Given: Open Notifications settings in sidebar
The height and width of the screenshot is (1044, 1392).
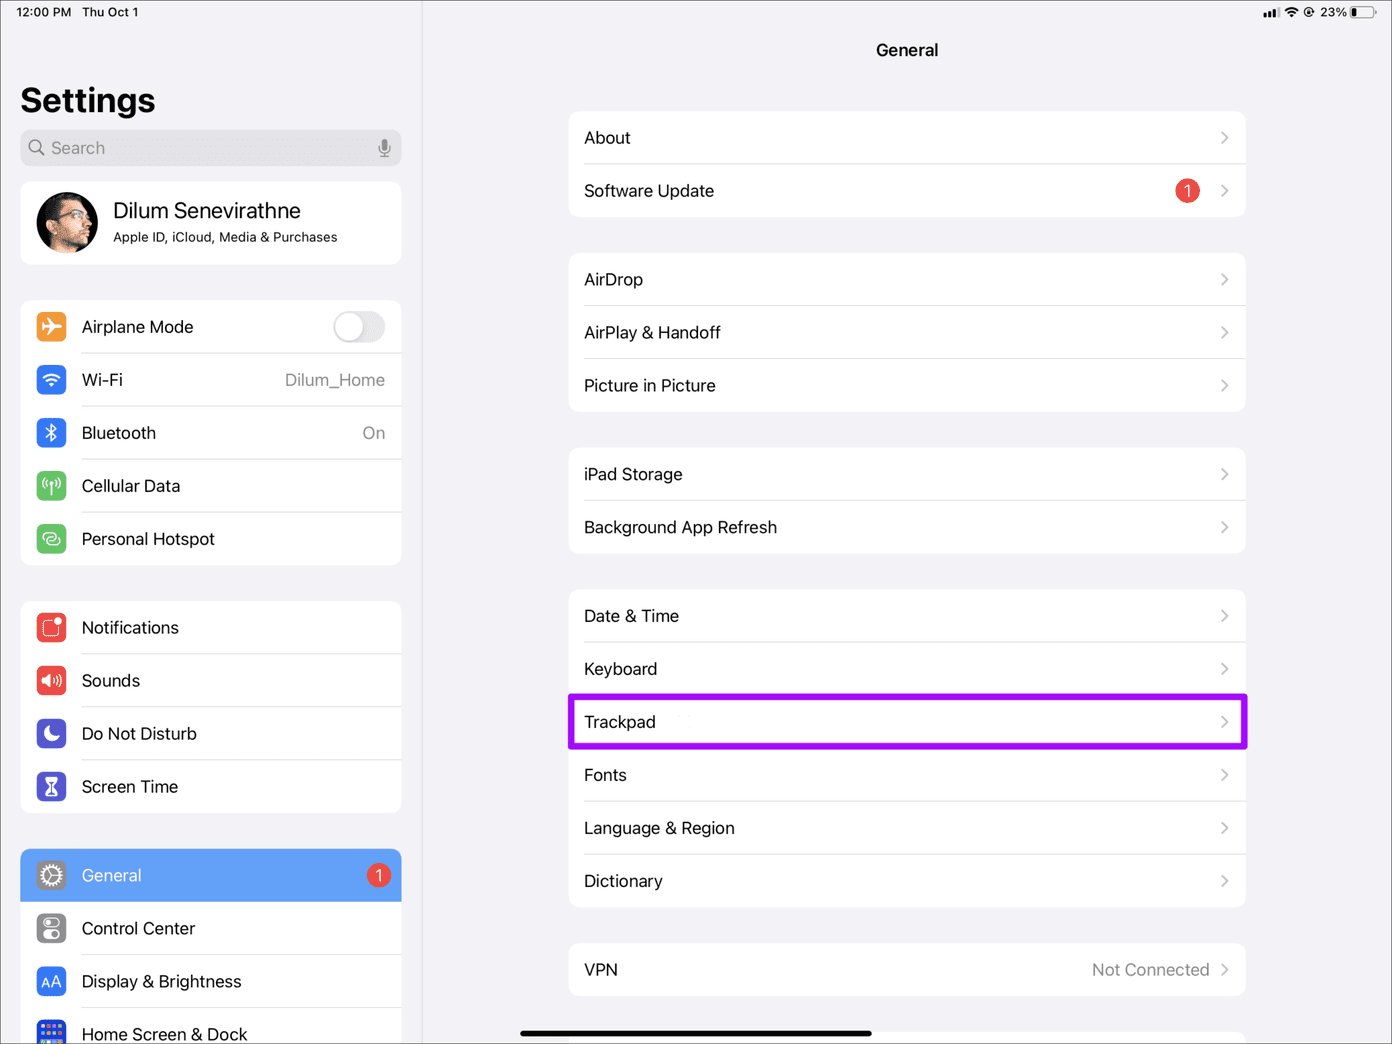Looking at the screenshot, I should click(x=211, y=628).
